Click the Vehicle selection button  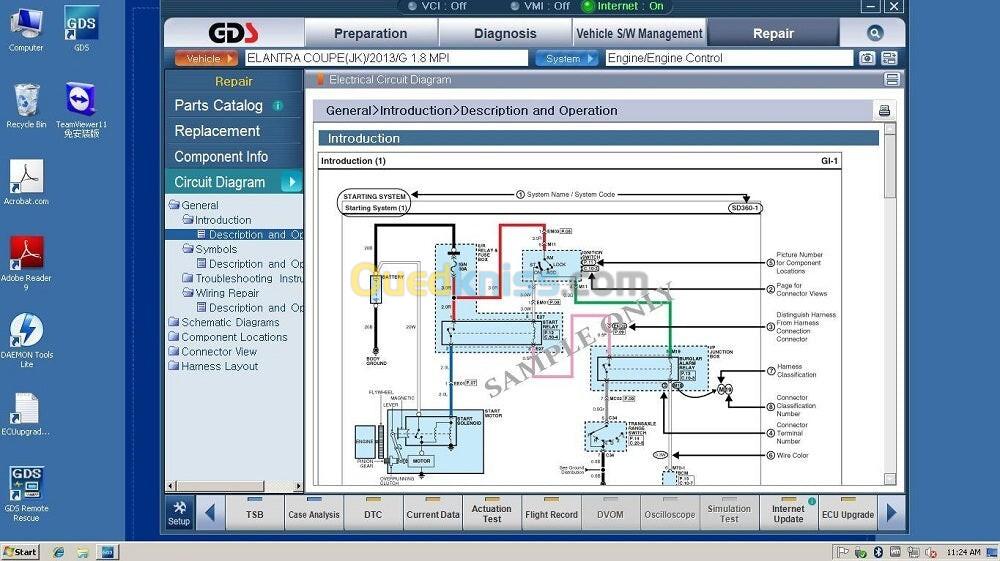207,59
